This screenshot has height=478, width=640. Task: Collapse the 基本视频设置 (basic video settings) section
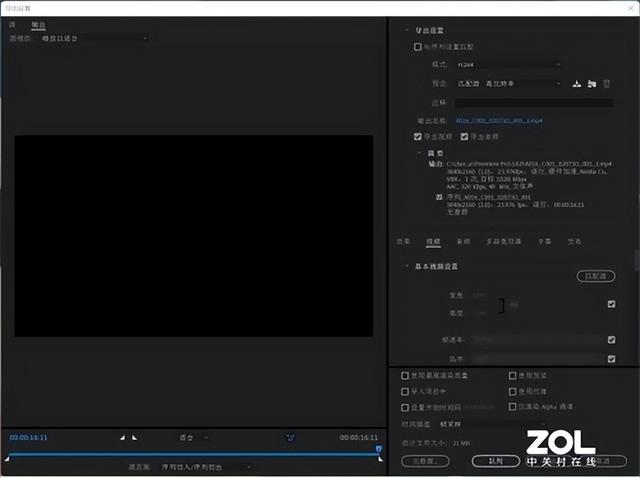[407, 266]
